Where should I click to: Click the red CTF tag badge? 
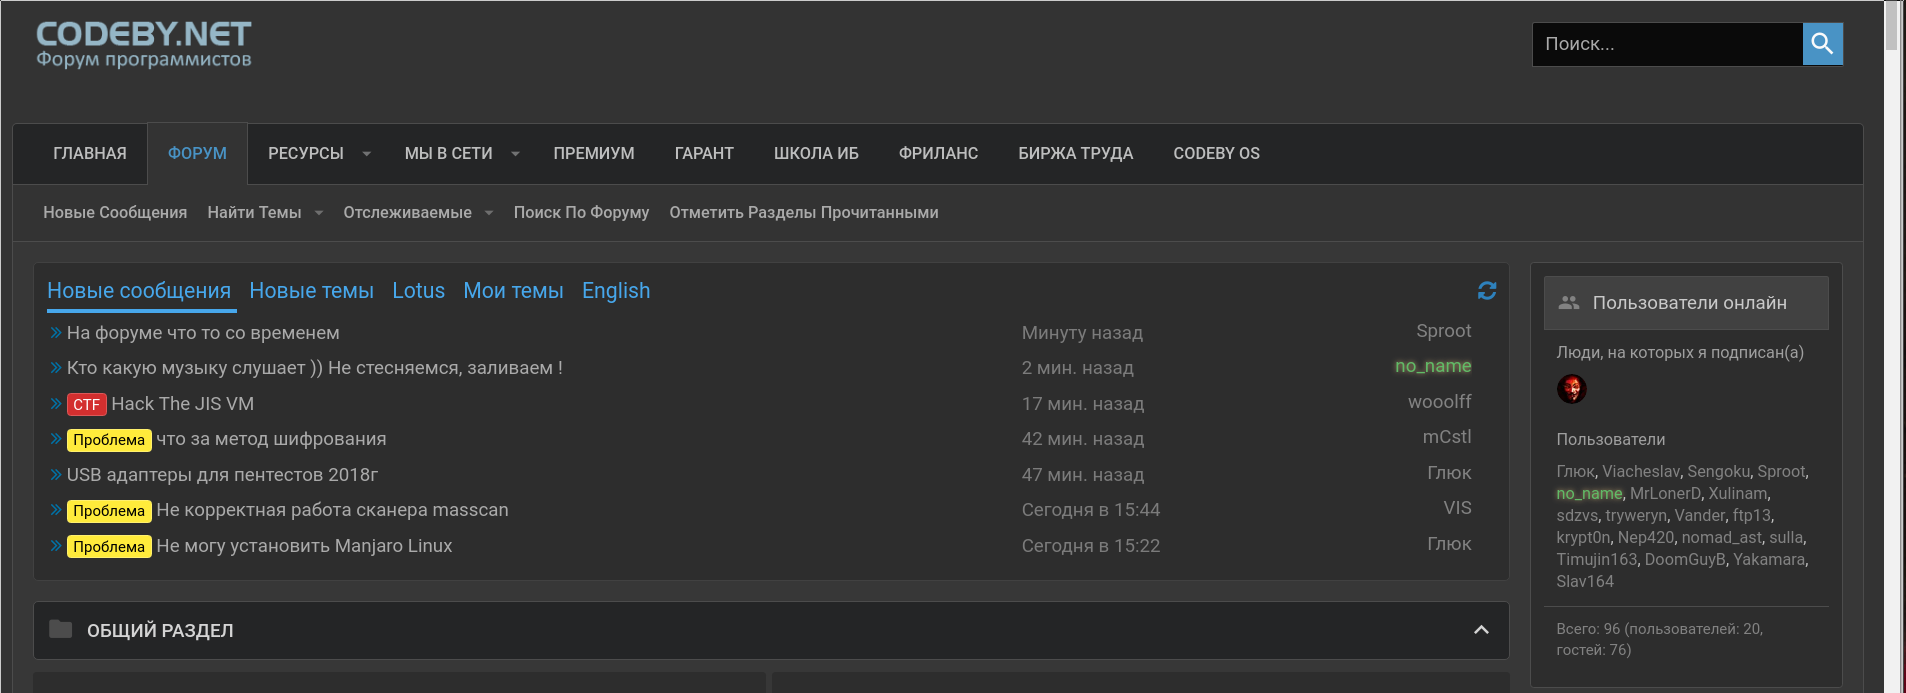pos(86,404)
